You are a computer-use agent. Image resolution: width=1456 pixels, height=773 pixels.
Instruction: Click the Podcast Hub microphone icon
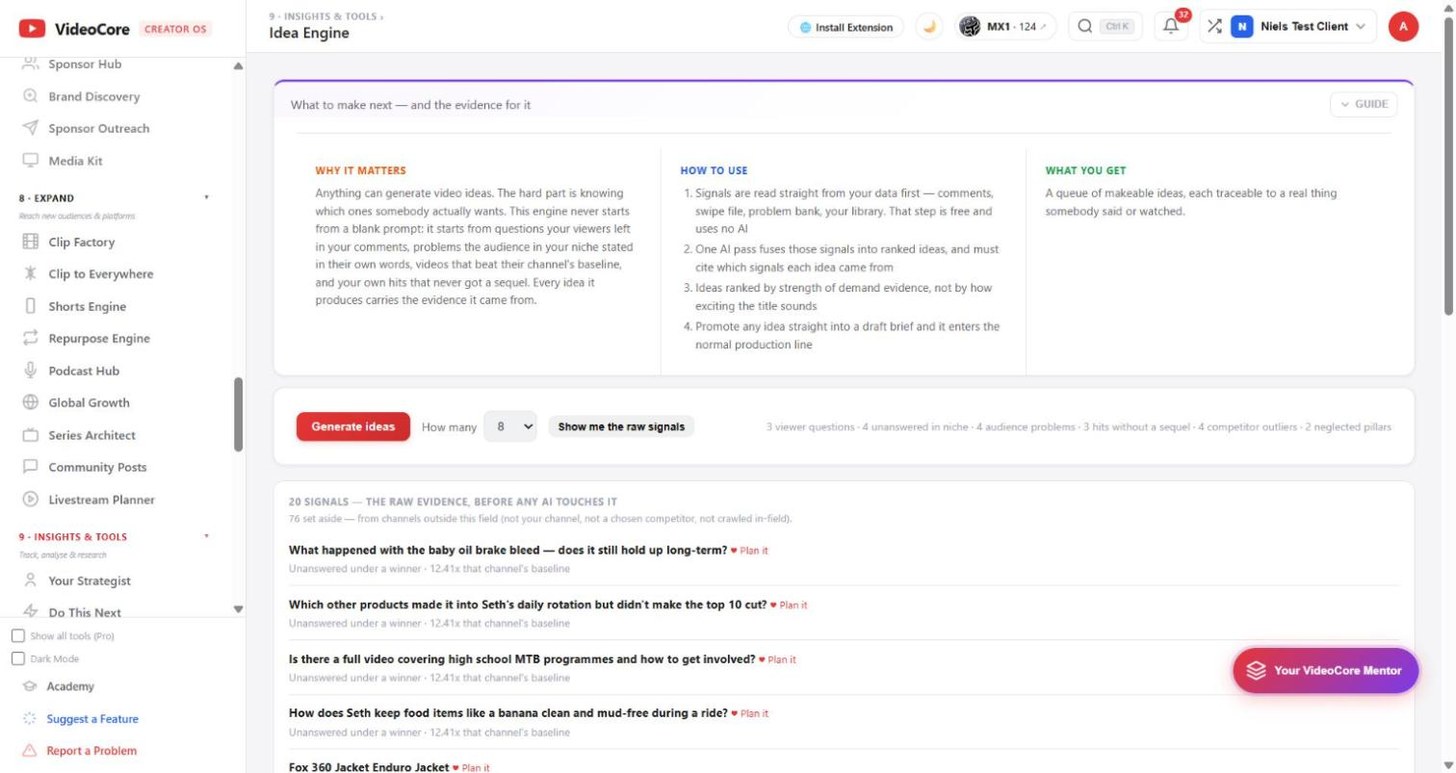pos(30,371)
